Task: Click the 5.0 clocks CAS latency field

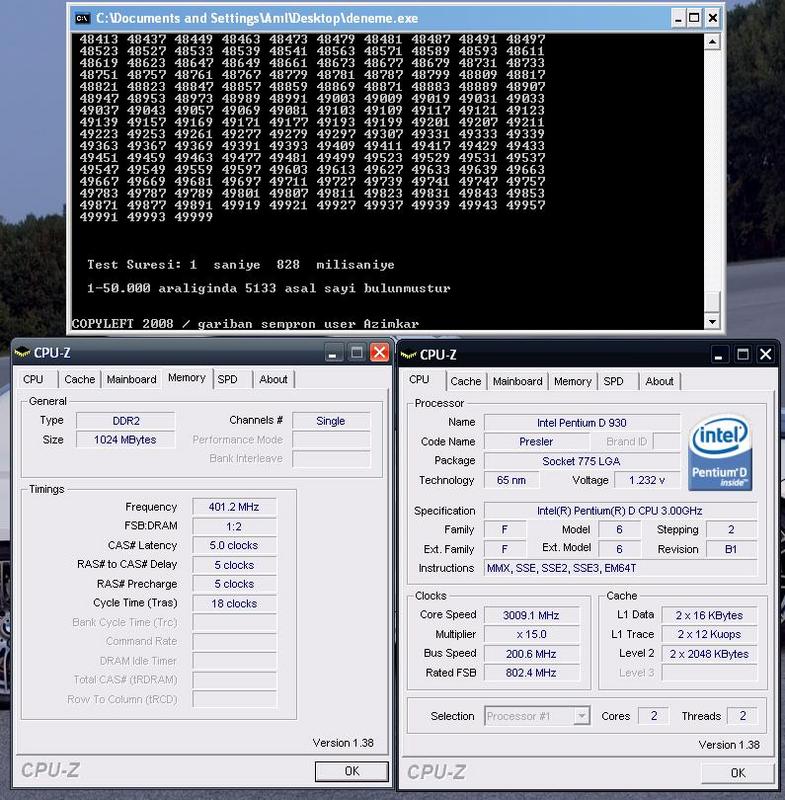Action: point(234,545)
